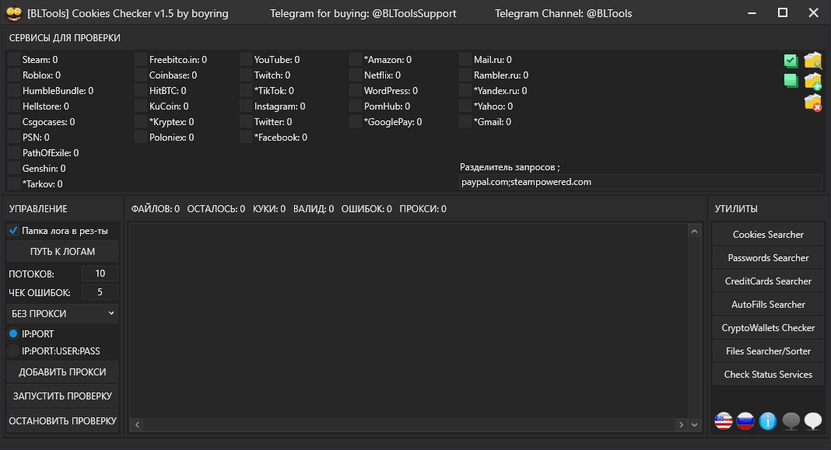The image size is (831, 450).
Task: Click the Check Status Services button
Action: pyautogui.click(x=768, y=374)
